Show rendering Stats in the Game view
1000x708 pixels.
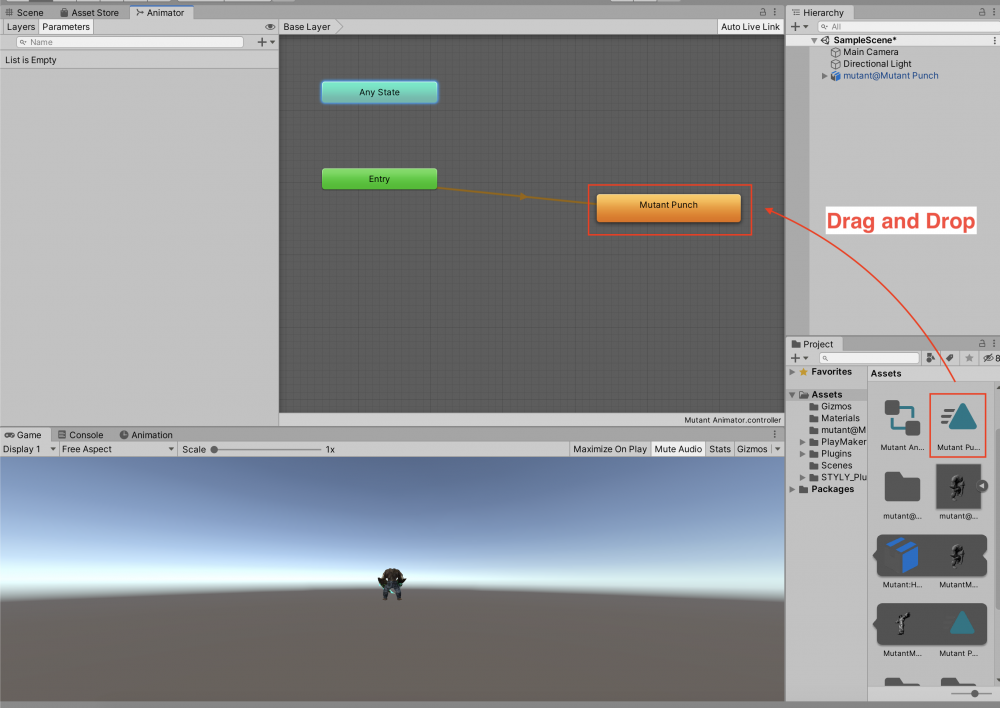click(719, 448)
